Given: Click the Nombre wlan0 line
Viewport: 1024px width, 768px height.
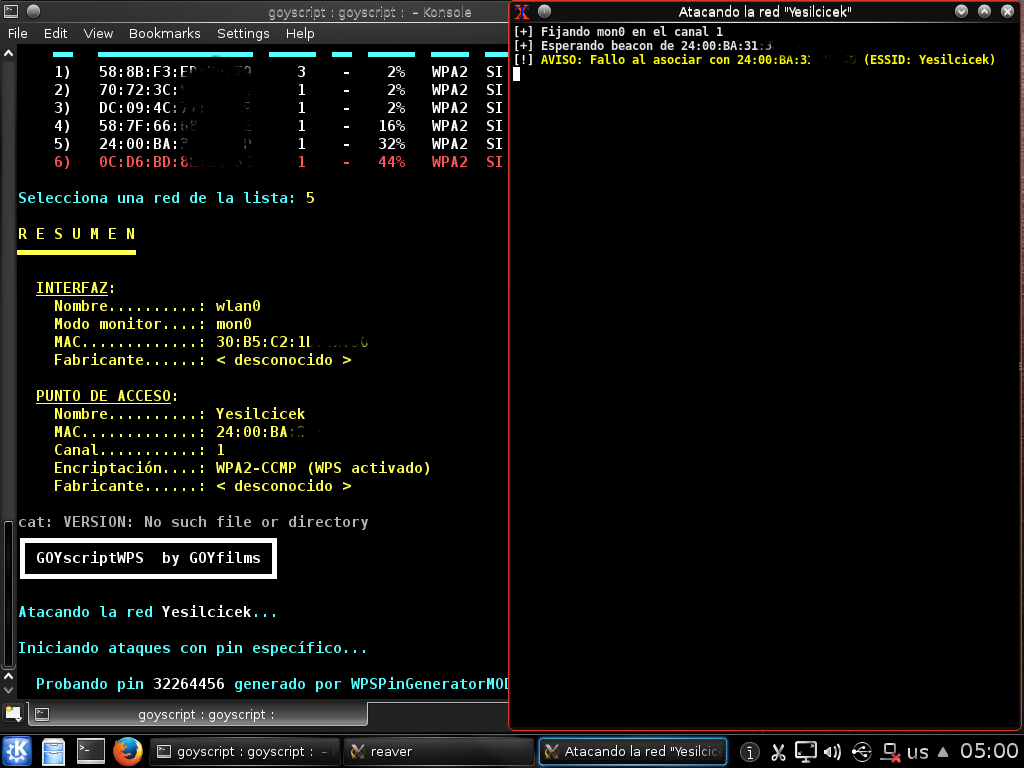Looking at the screenshot, I should 157,306.
